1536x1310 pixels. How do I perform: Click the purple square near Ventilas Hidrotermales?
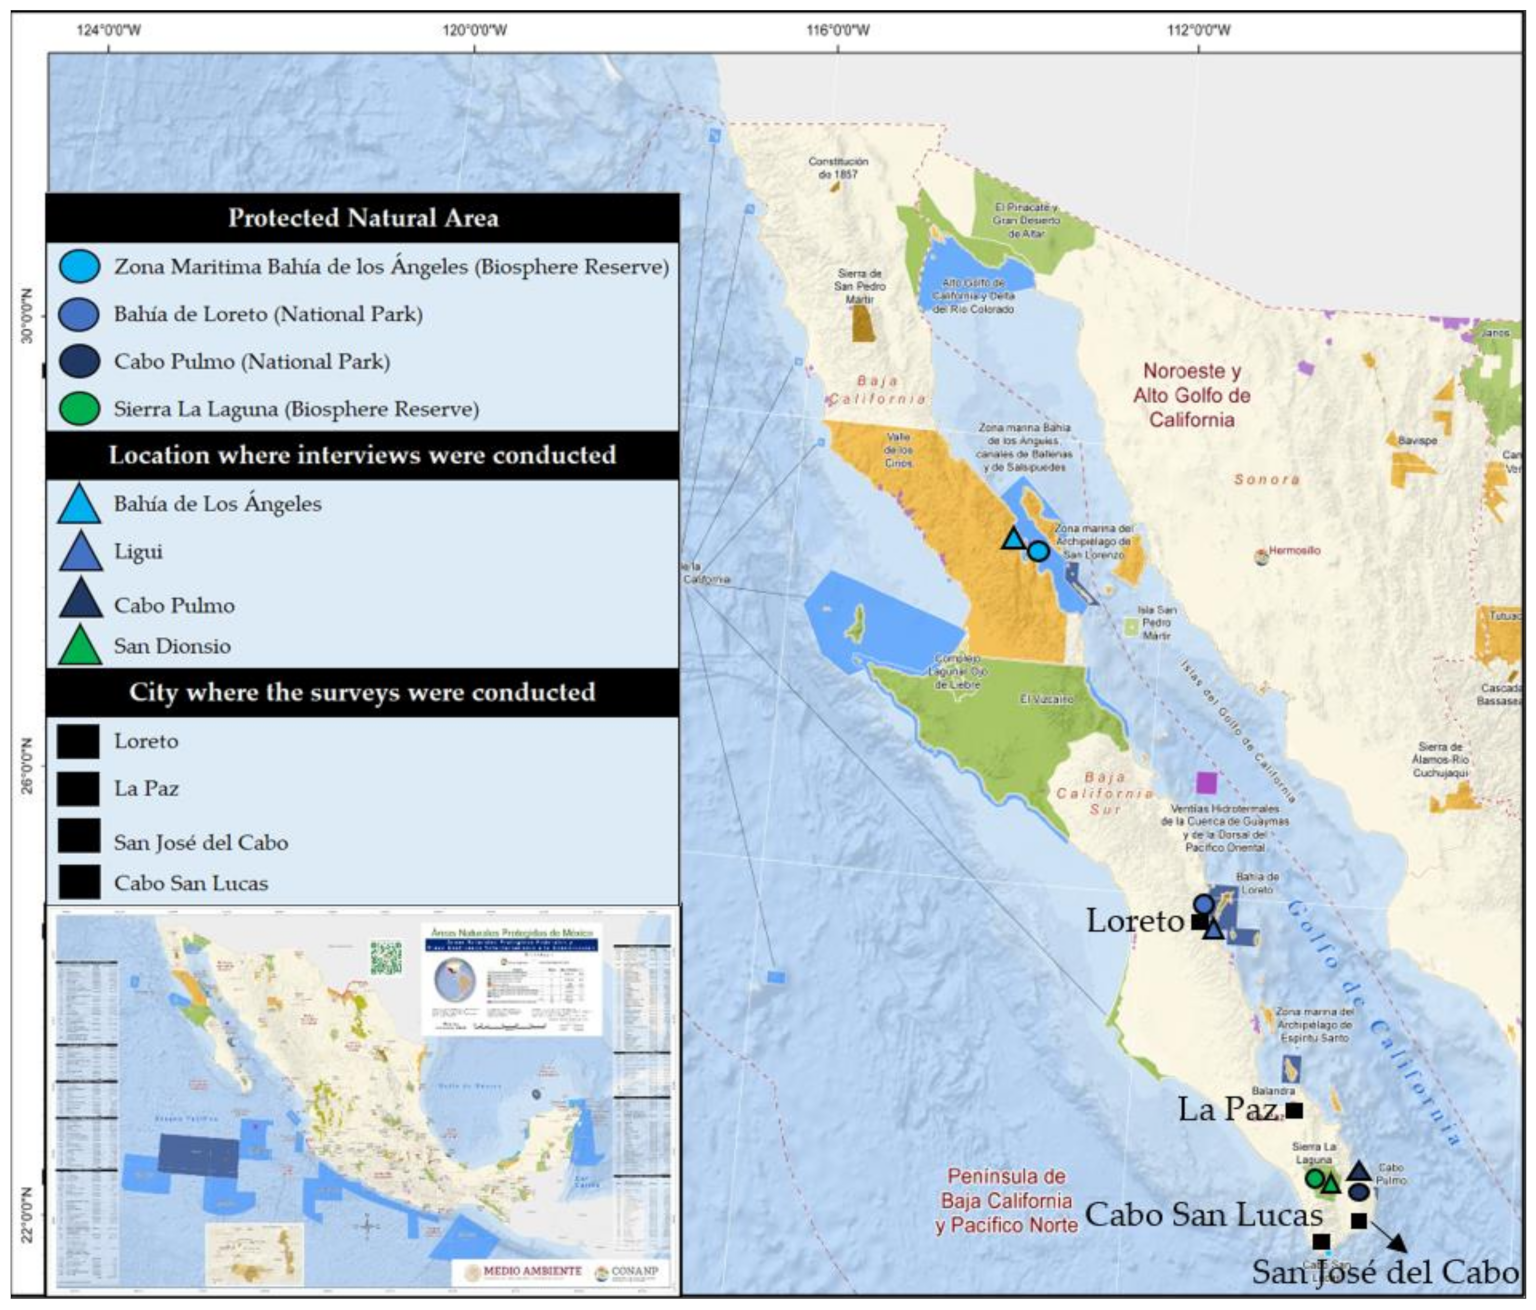[1207, 782]
